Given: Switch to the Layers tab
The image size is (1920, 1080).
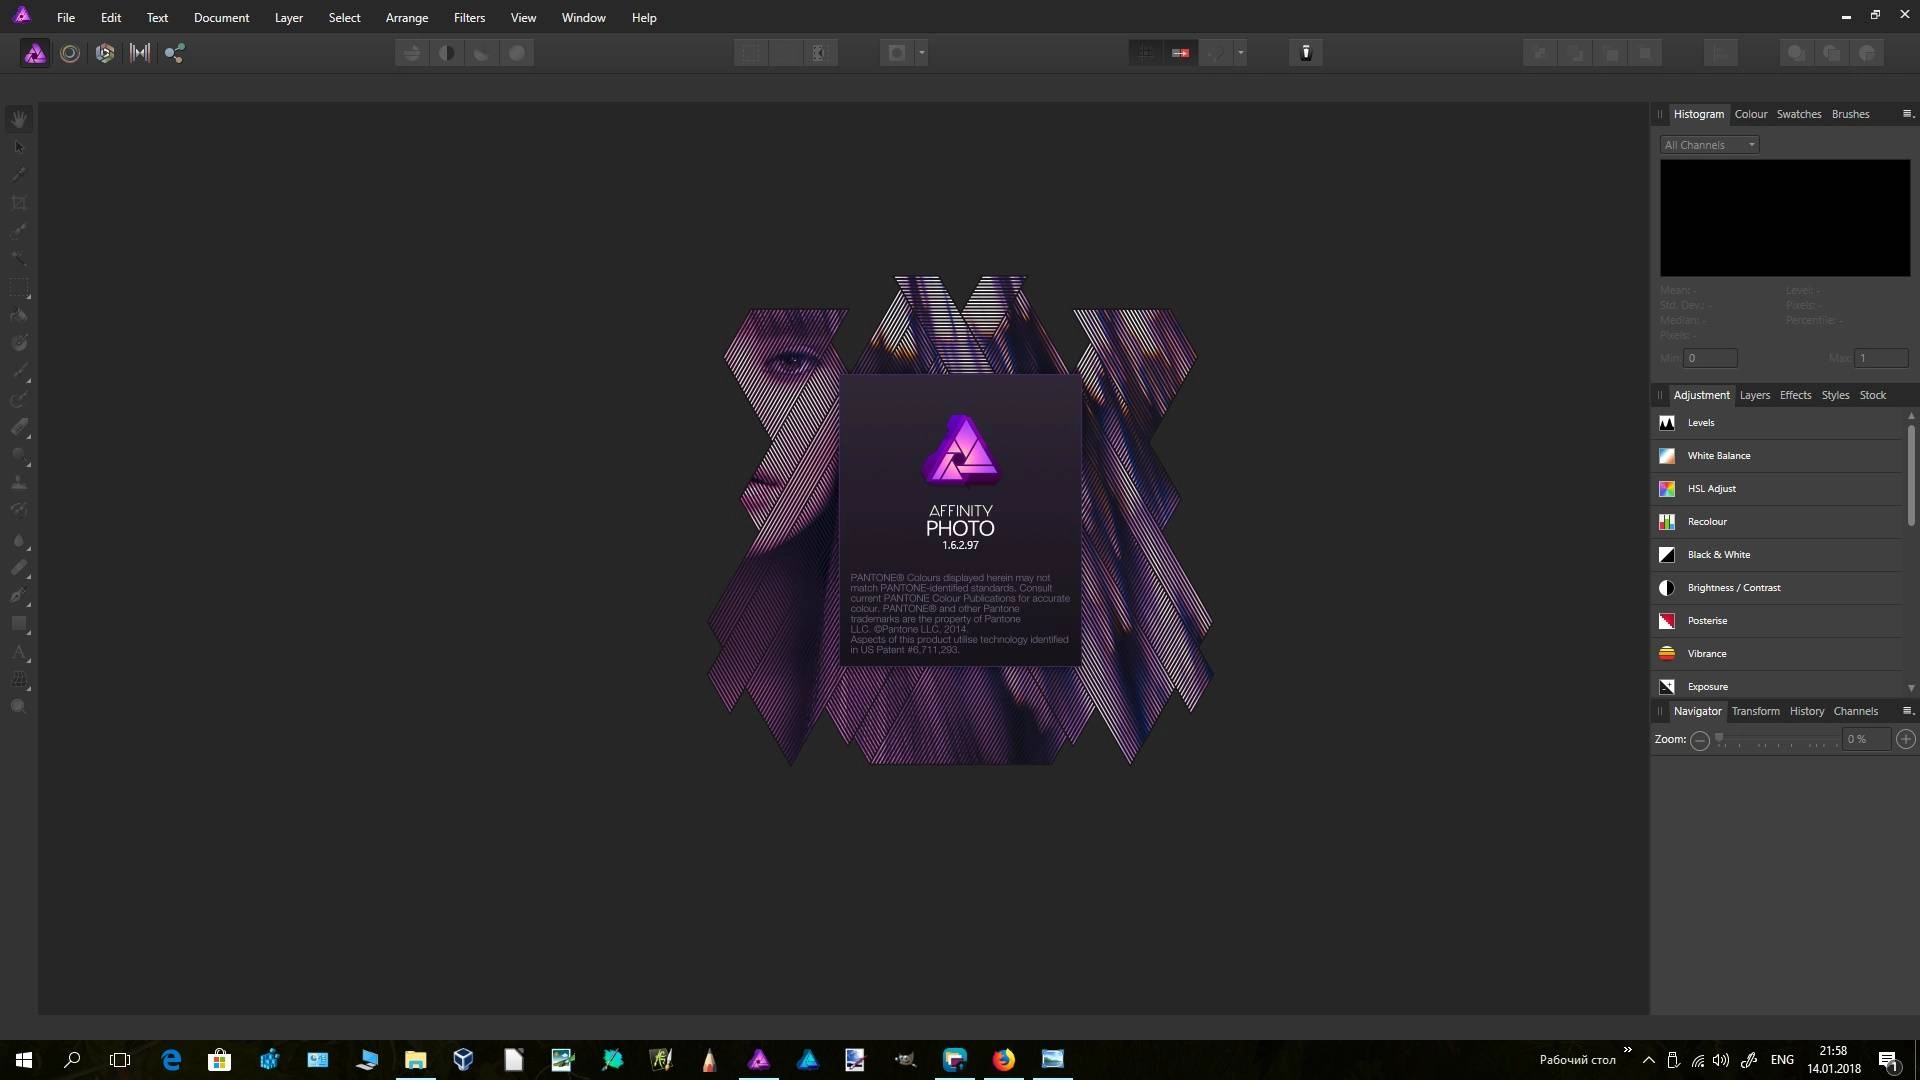Looking at the screenshot, I should coord(1755,395).
